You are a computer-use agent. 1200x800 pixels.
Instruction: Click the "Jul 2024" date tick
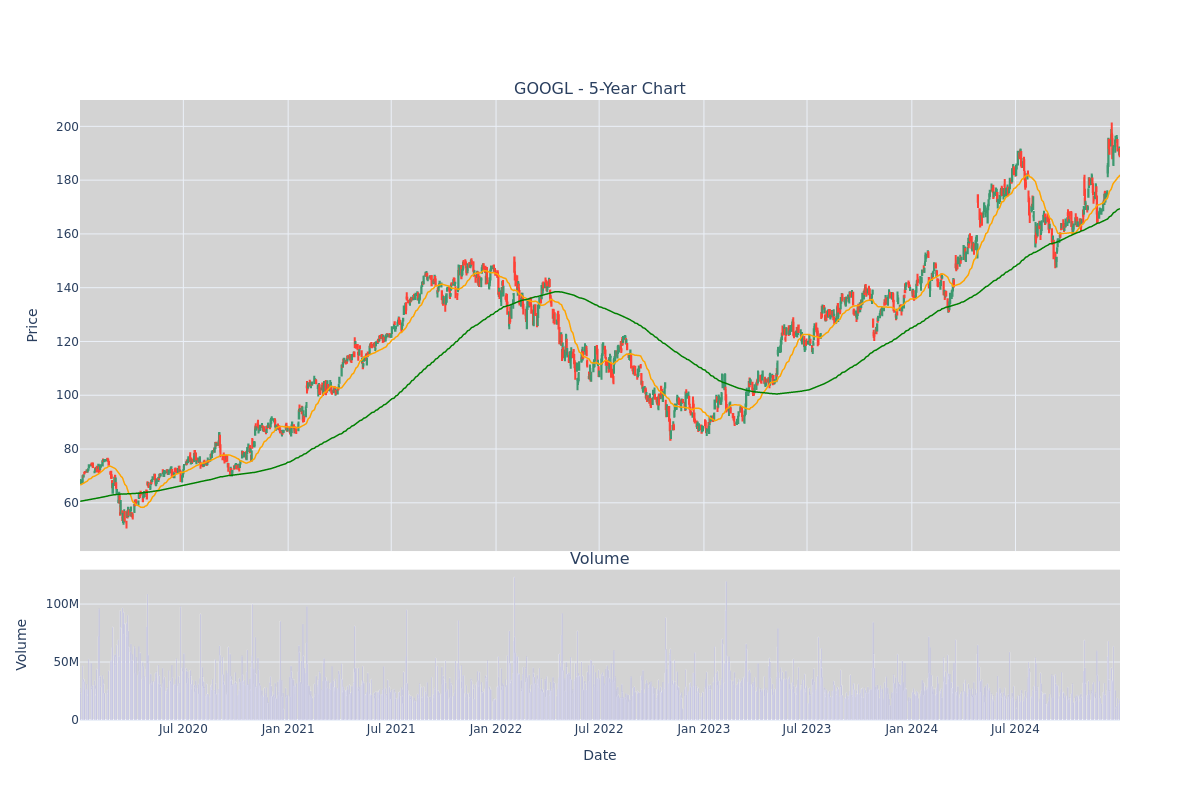coord(1015,729)
